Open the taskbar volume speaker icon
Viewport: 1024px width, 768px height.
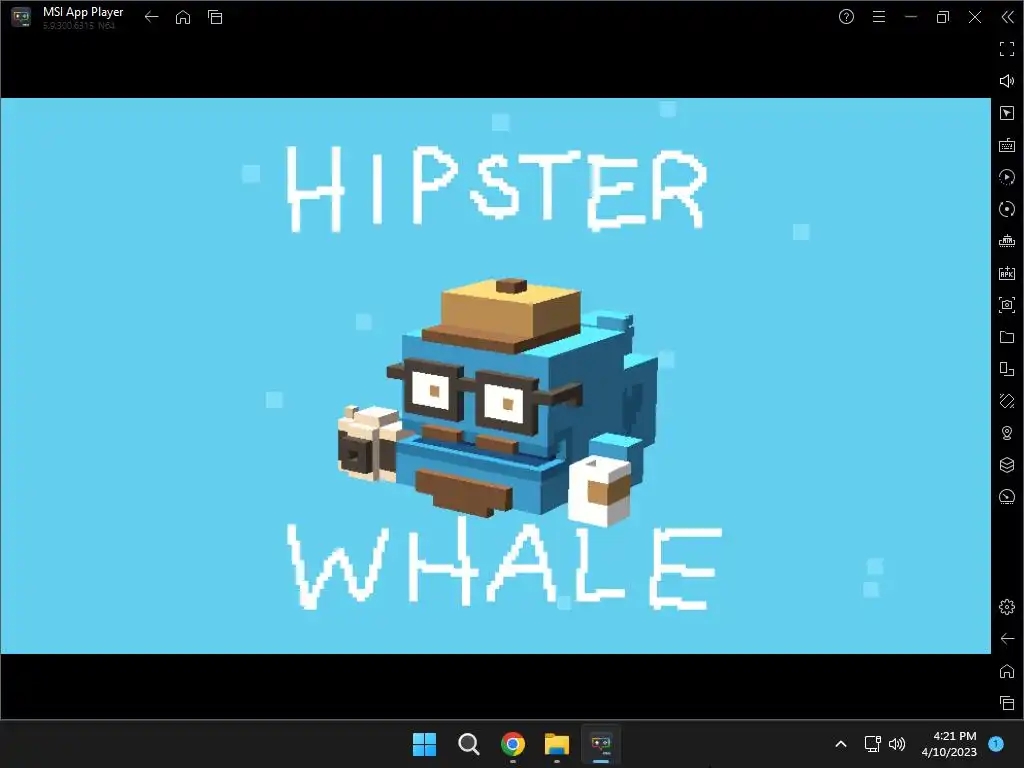point(897,744)
